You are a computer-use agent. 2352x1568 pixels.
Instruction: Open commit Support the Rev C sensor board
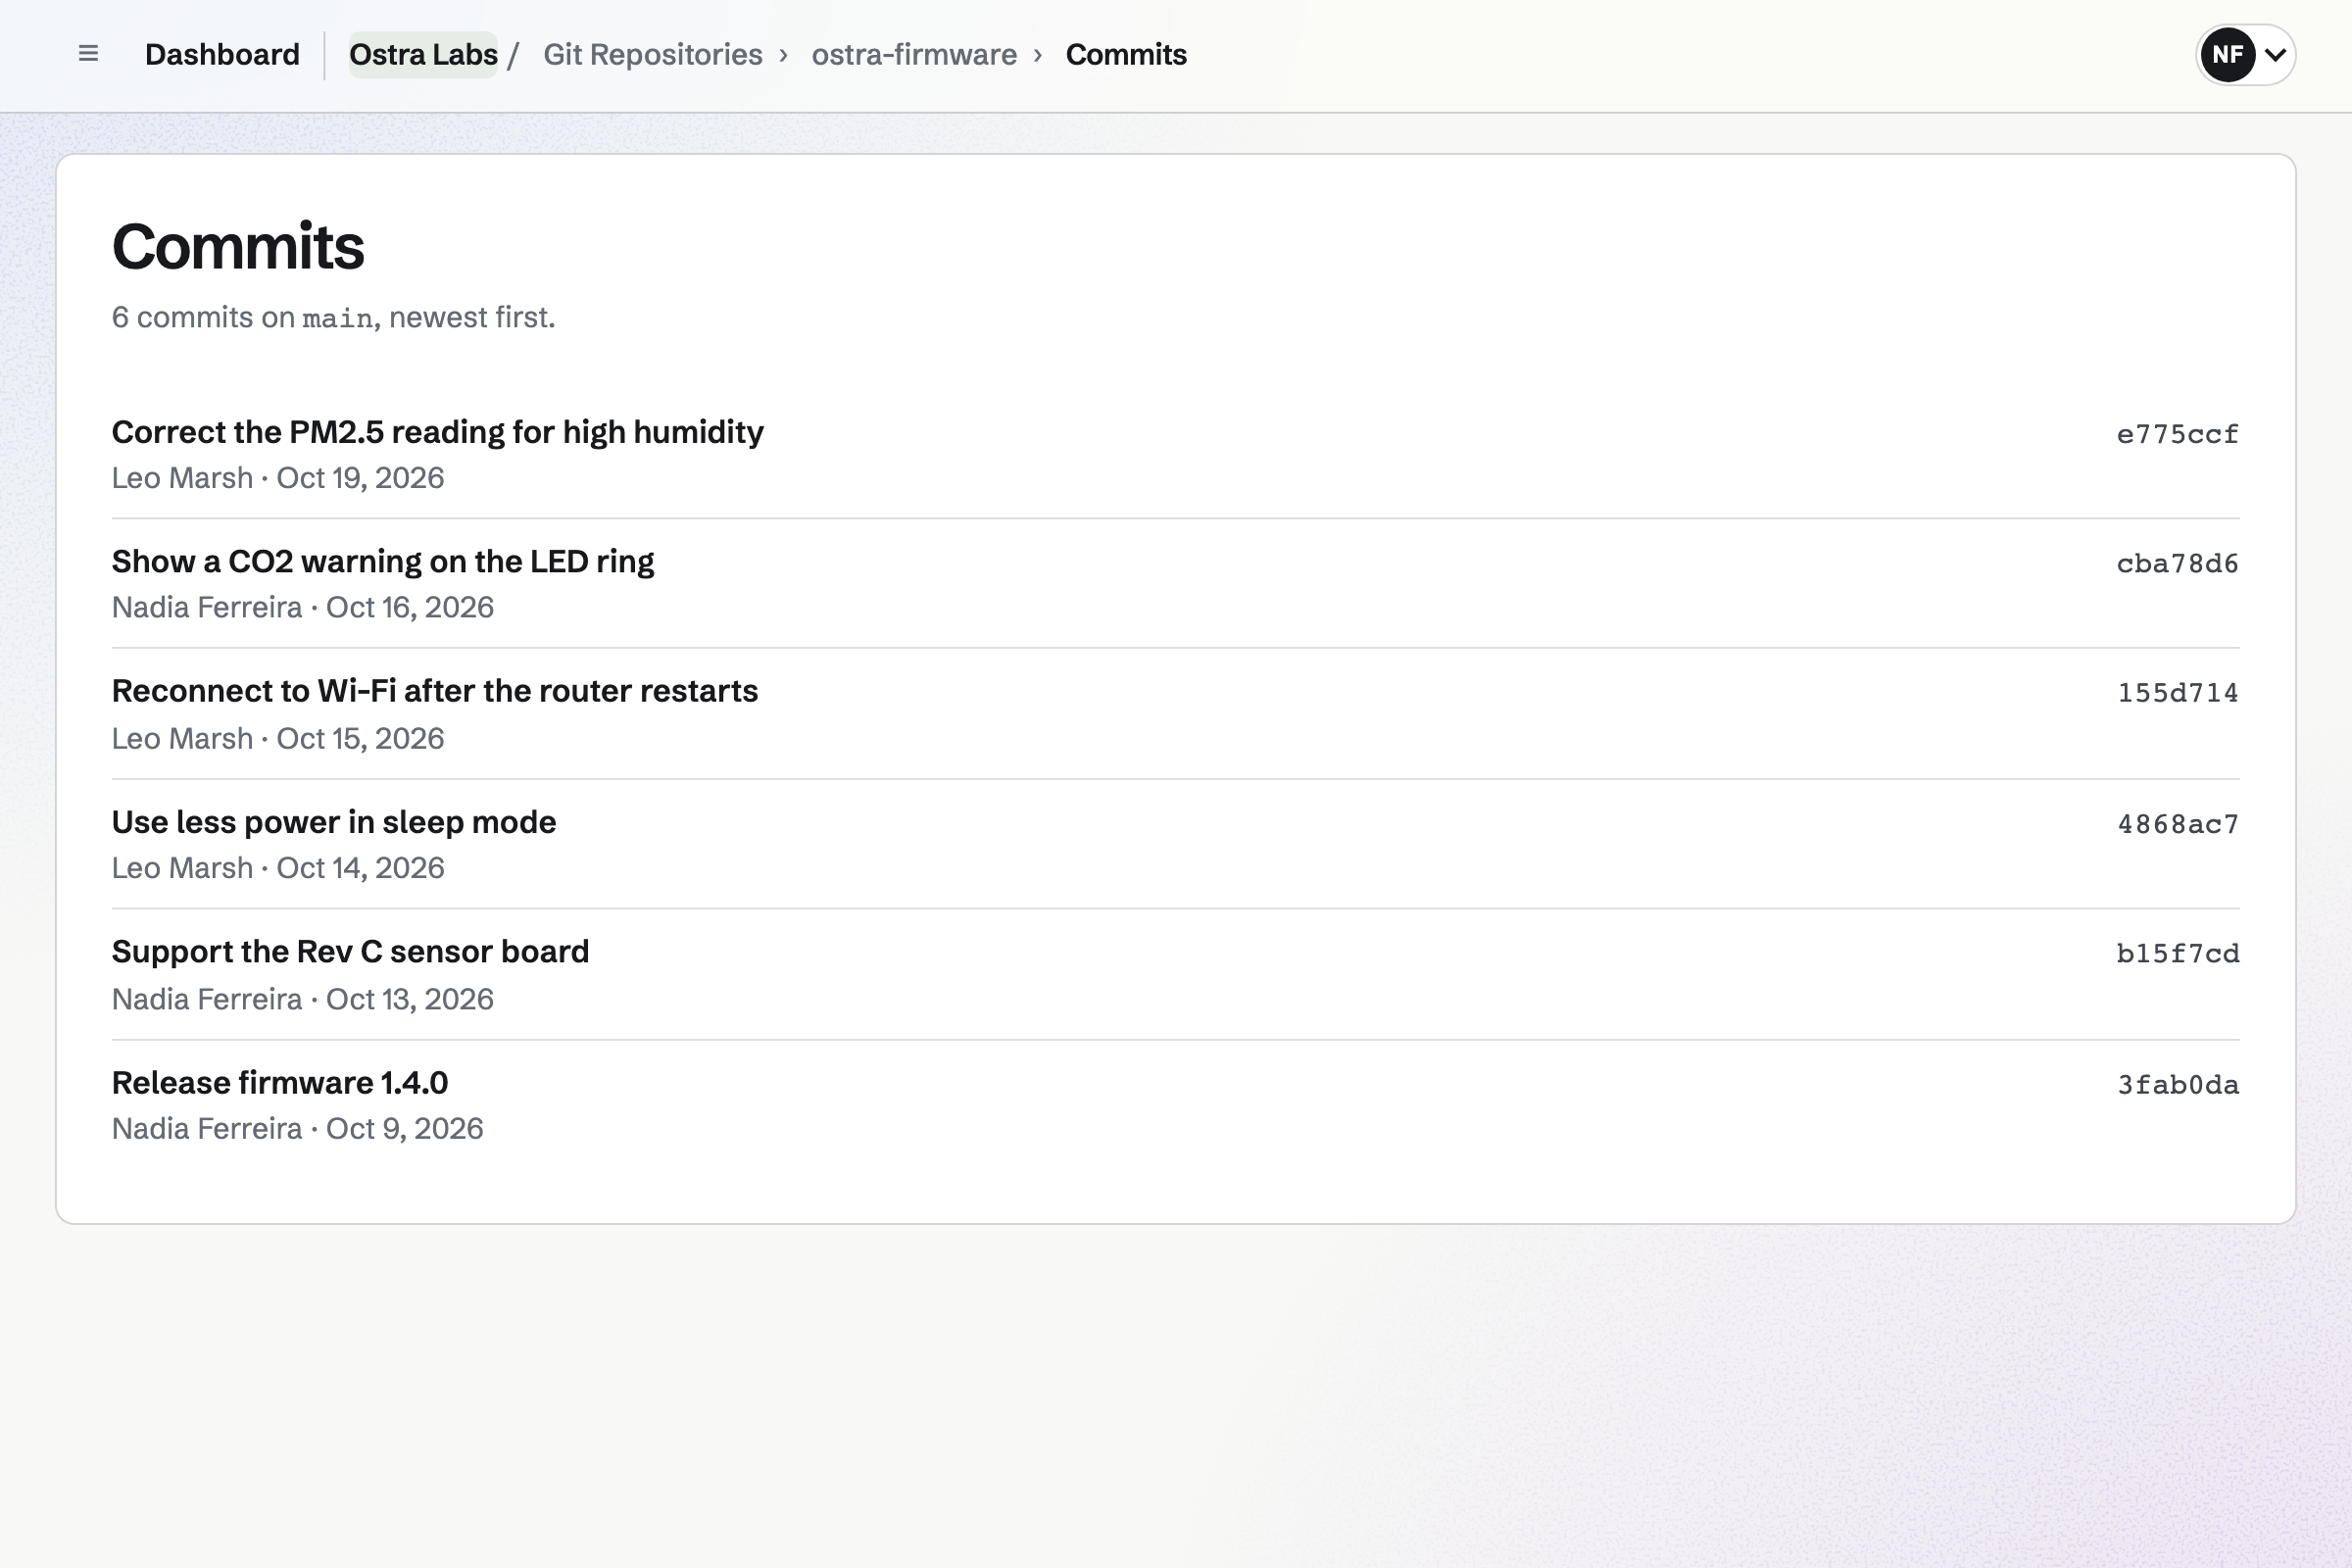point(350,951)
